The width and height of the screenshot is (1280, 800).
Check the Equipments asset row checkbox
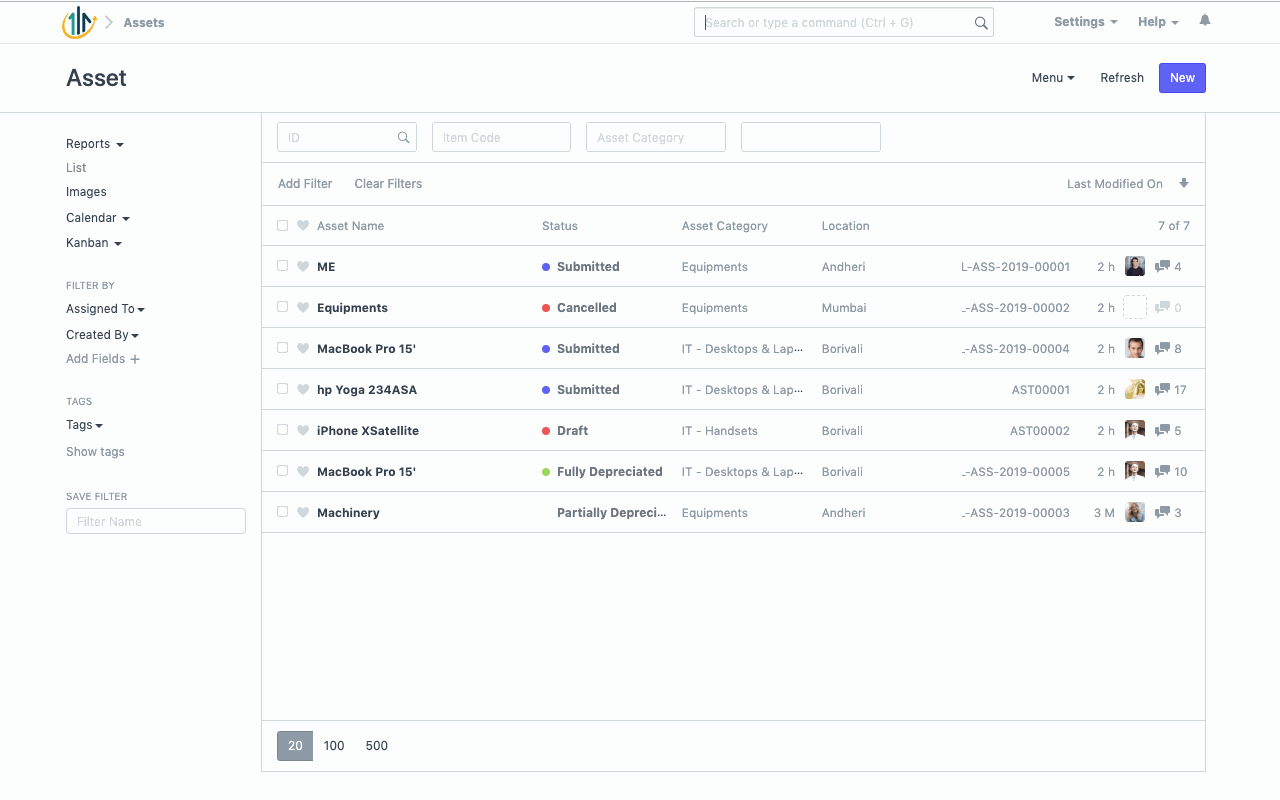[x=282, y=307]
